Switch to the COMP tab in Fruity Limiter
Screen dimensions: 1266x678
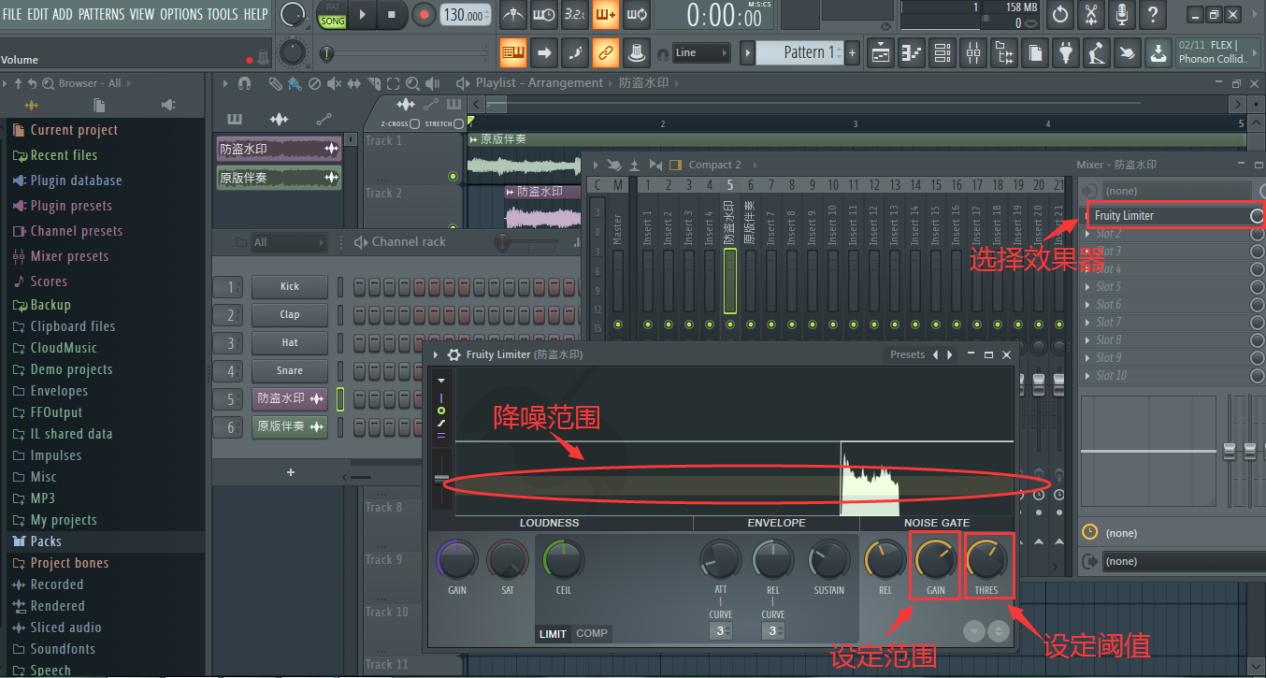[591, 632]
